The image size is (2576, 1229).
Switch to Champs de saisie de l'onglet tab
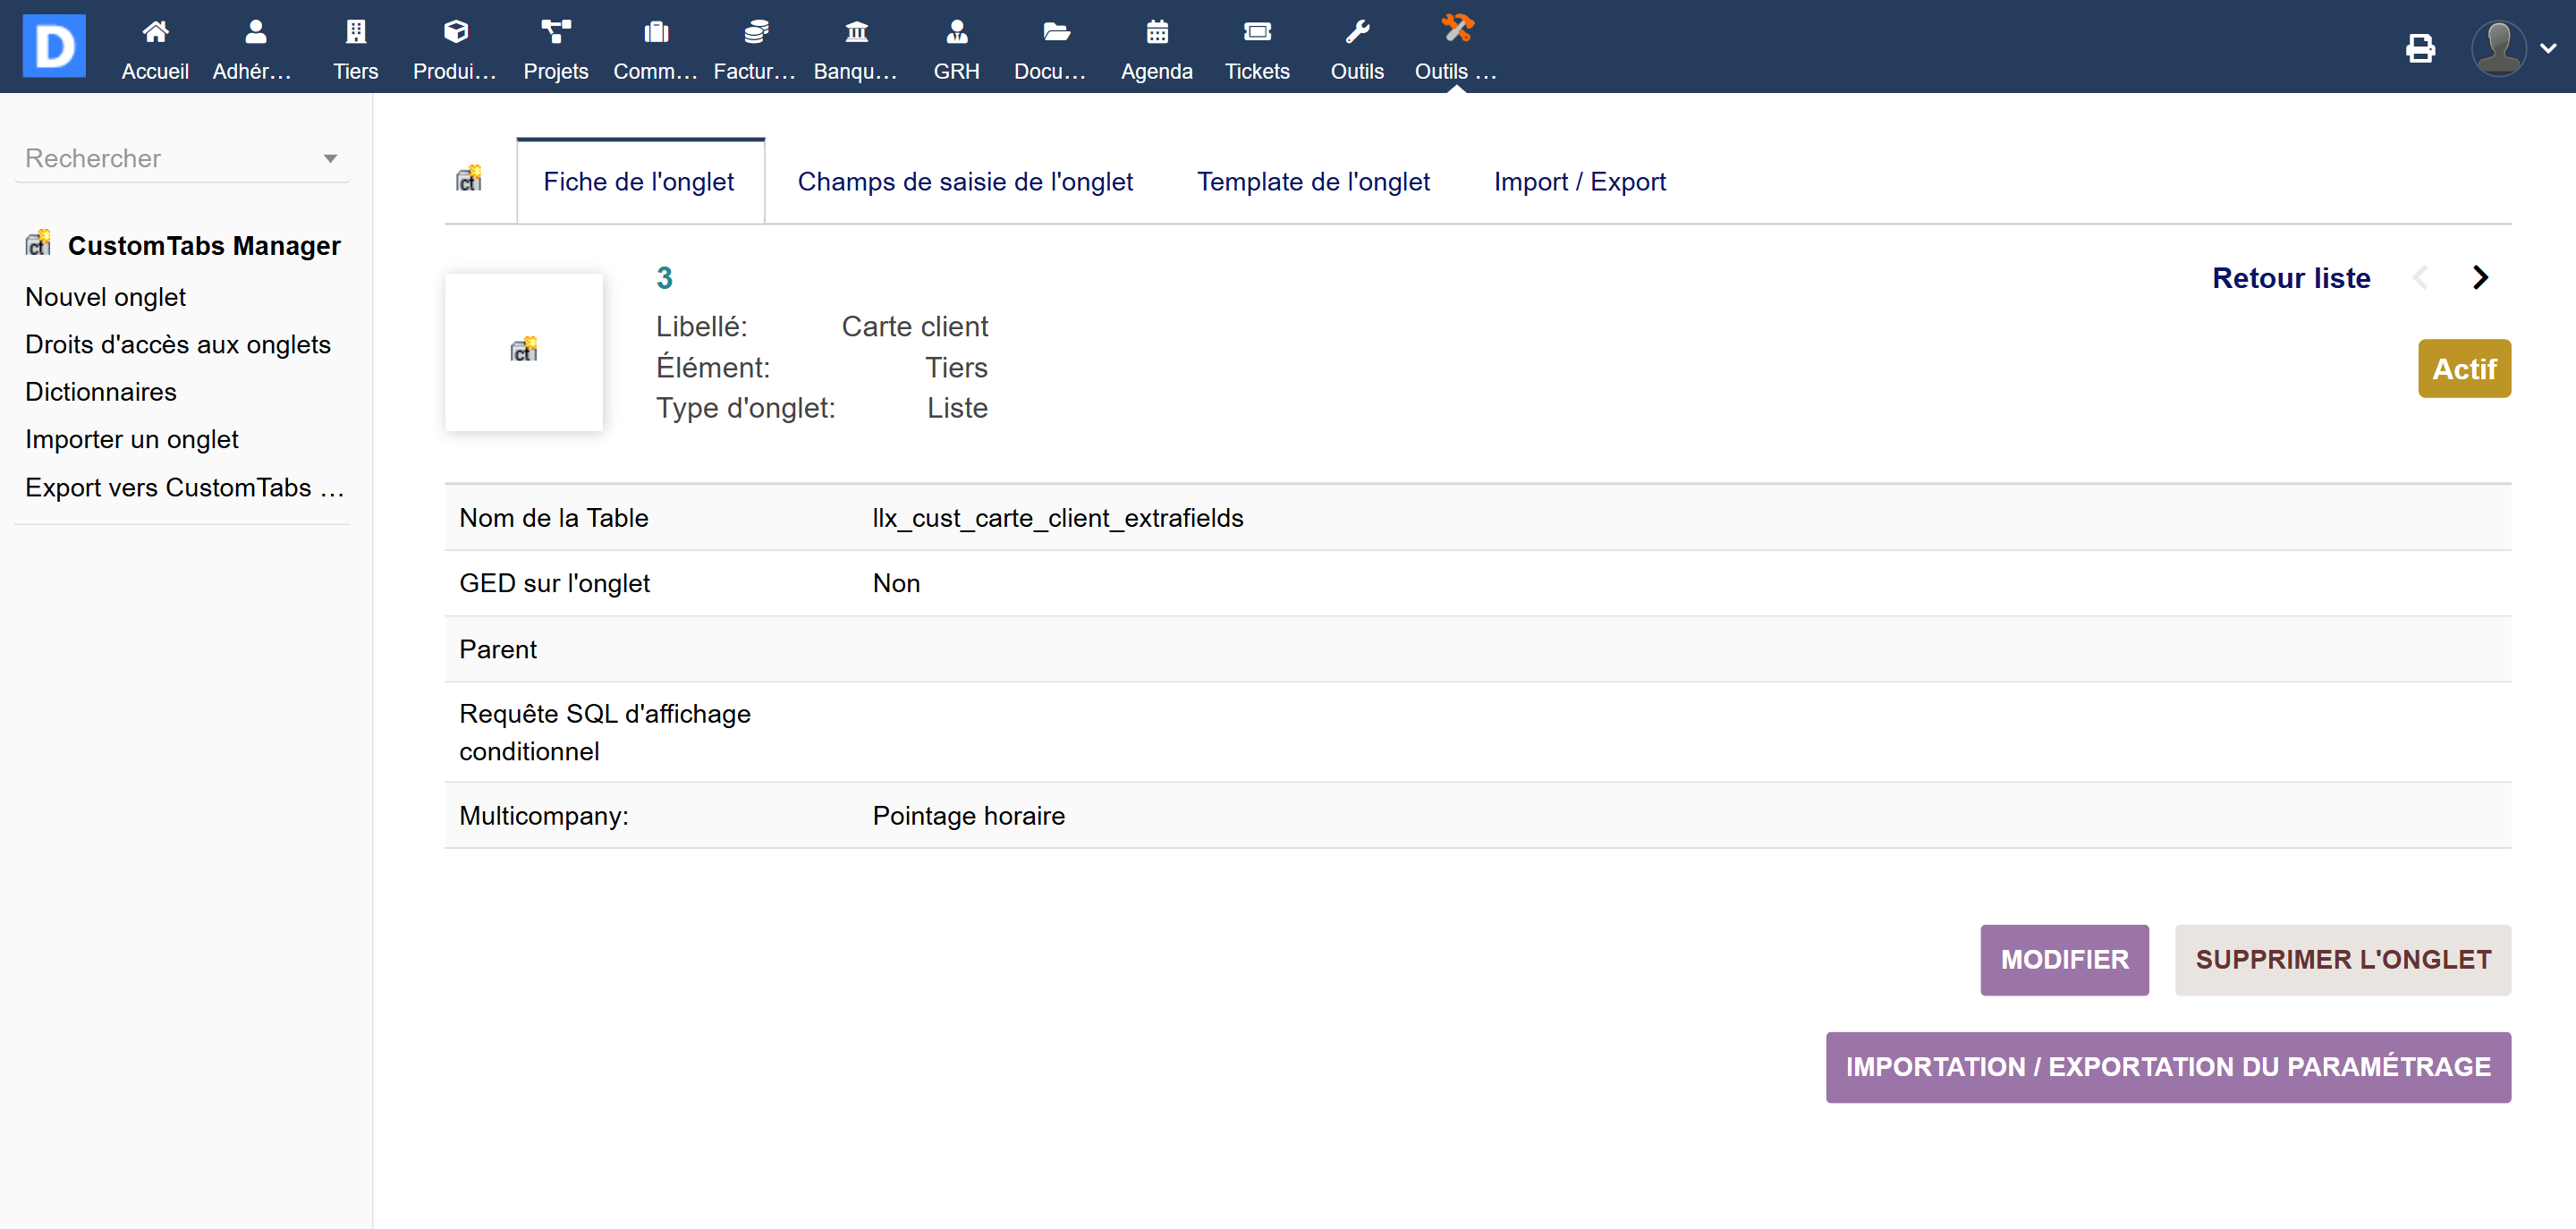(964, 182)
